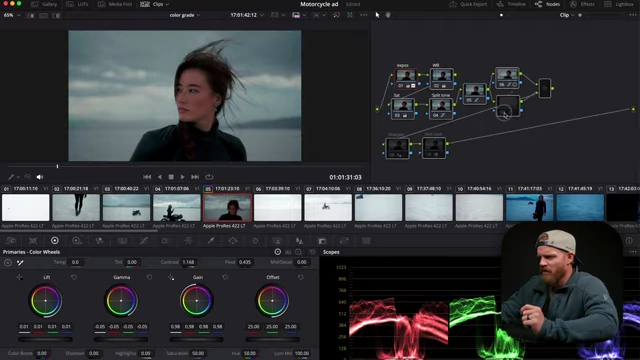
Task: Reset the Gain wheel
Action: [225, 277]
